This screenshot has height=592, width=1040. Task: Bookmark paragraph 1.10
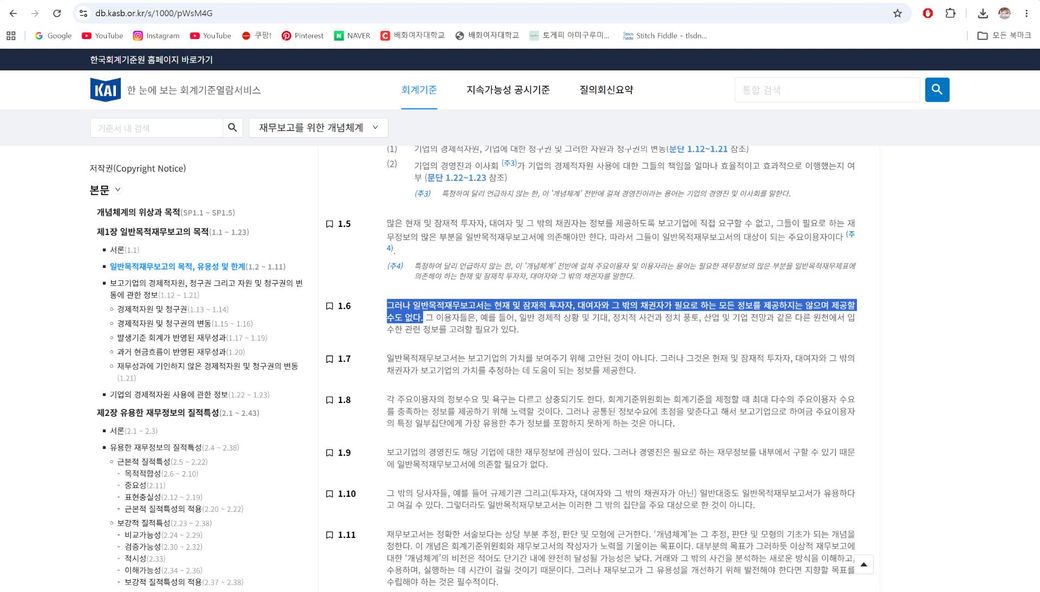329,494
